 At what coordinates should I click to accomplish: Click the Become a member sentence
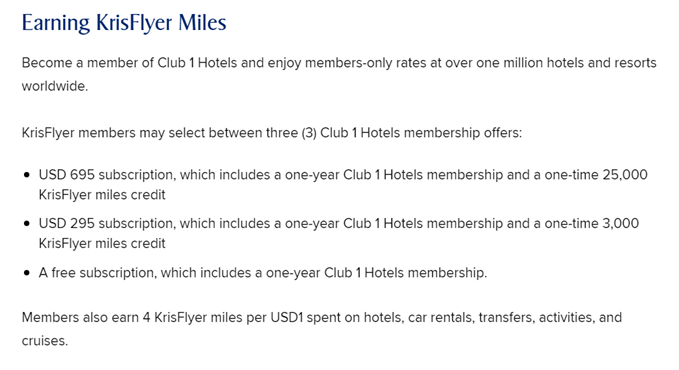pos(339,74)
